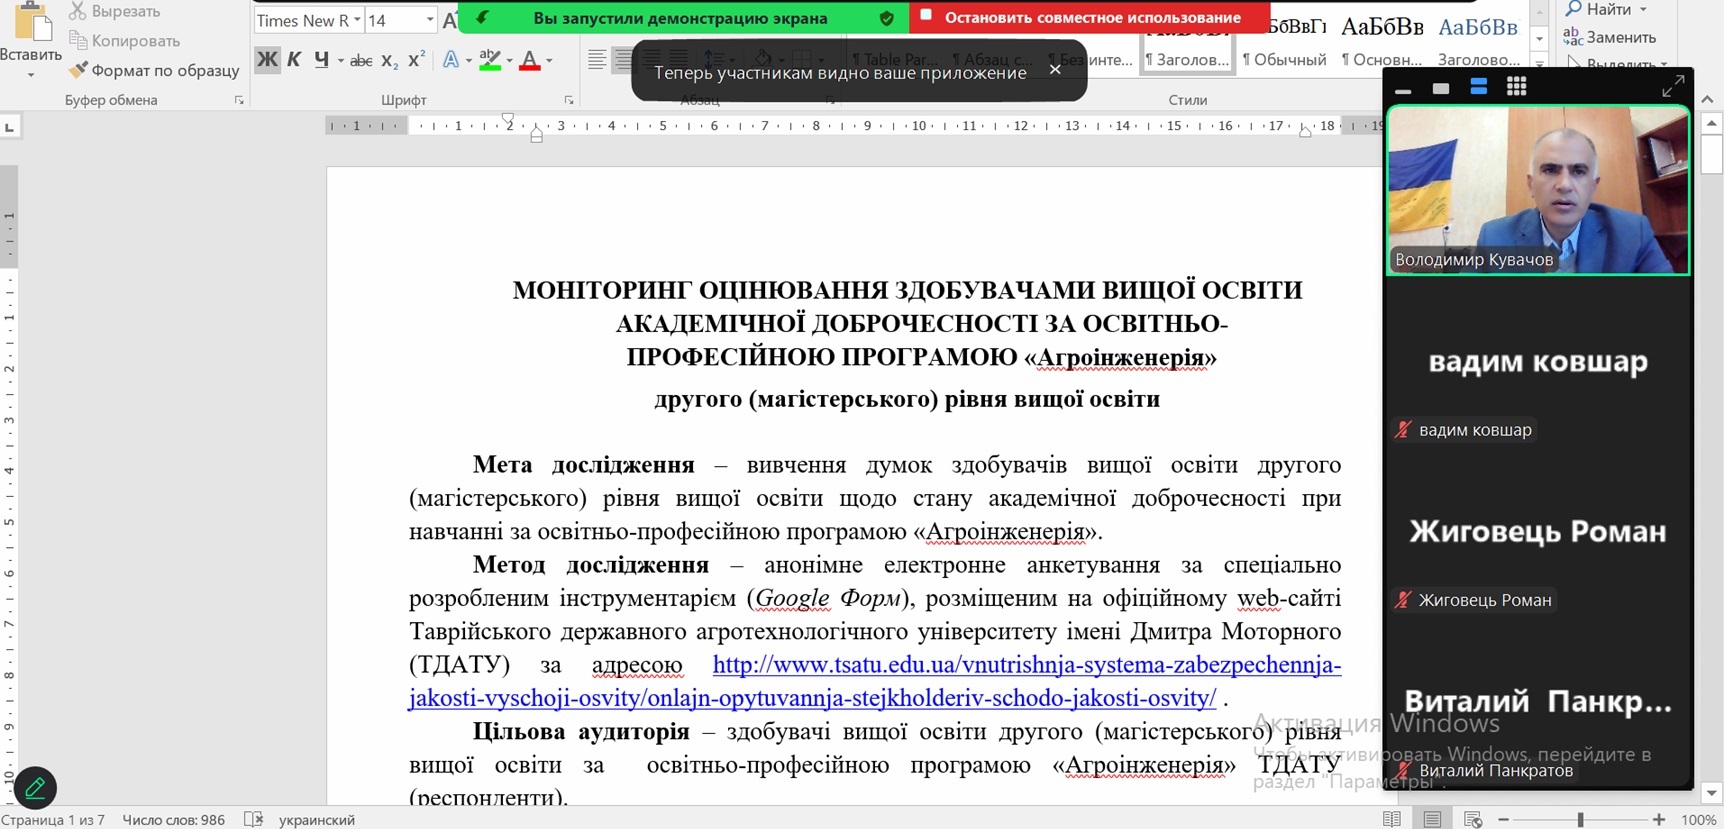Click the Format Painter brush icon
Image resolution: width=1724 pixels, height=829 pixels.
pyautogui.click(x=78, y=70)
